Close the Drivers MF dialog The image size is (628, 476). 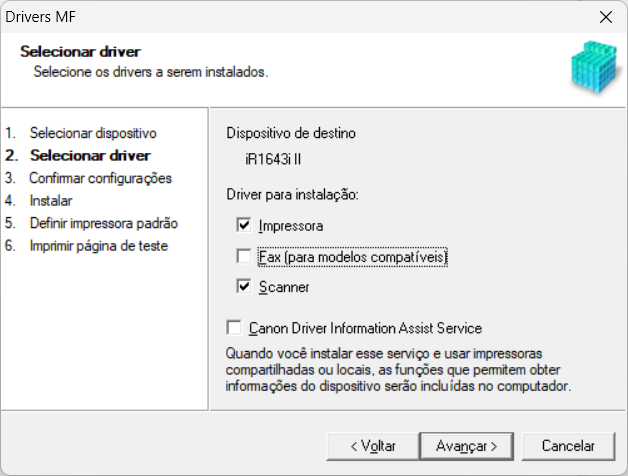605,16
